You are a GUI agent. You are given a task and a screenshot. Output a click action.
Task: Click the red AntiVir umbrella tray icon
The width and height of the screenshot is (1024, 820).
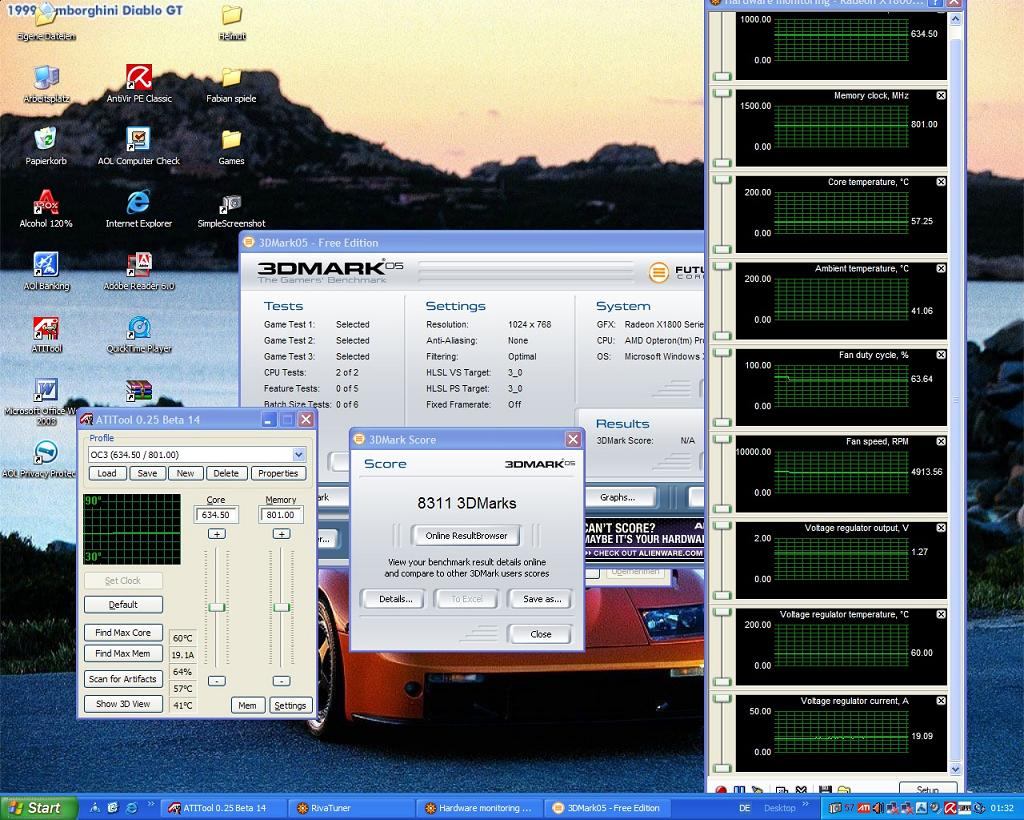click(951, 808)
